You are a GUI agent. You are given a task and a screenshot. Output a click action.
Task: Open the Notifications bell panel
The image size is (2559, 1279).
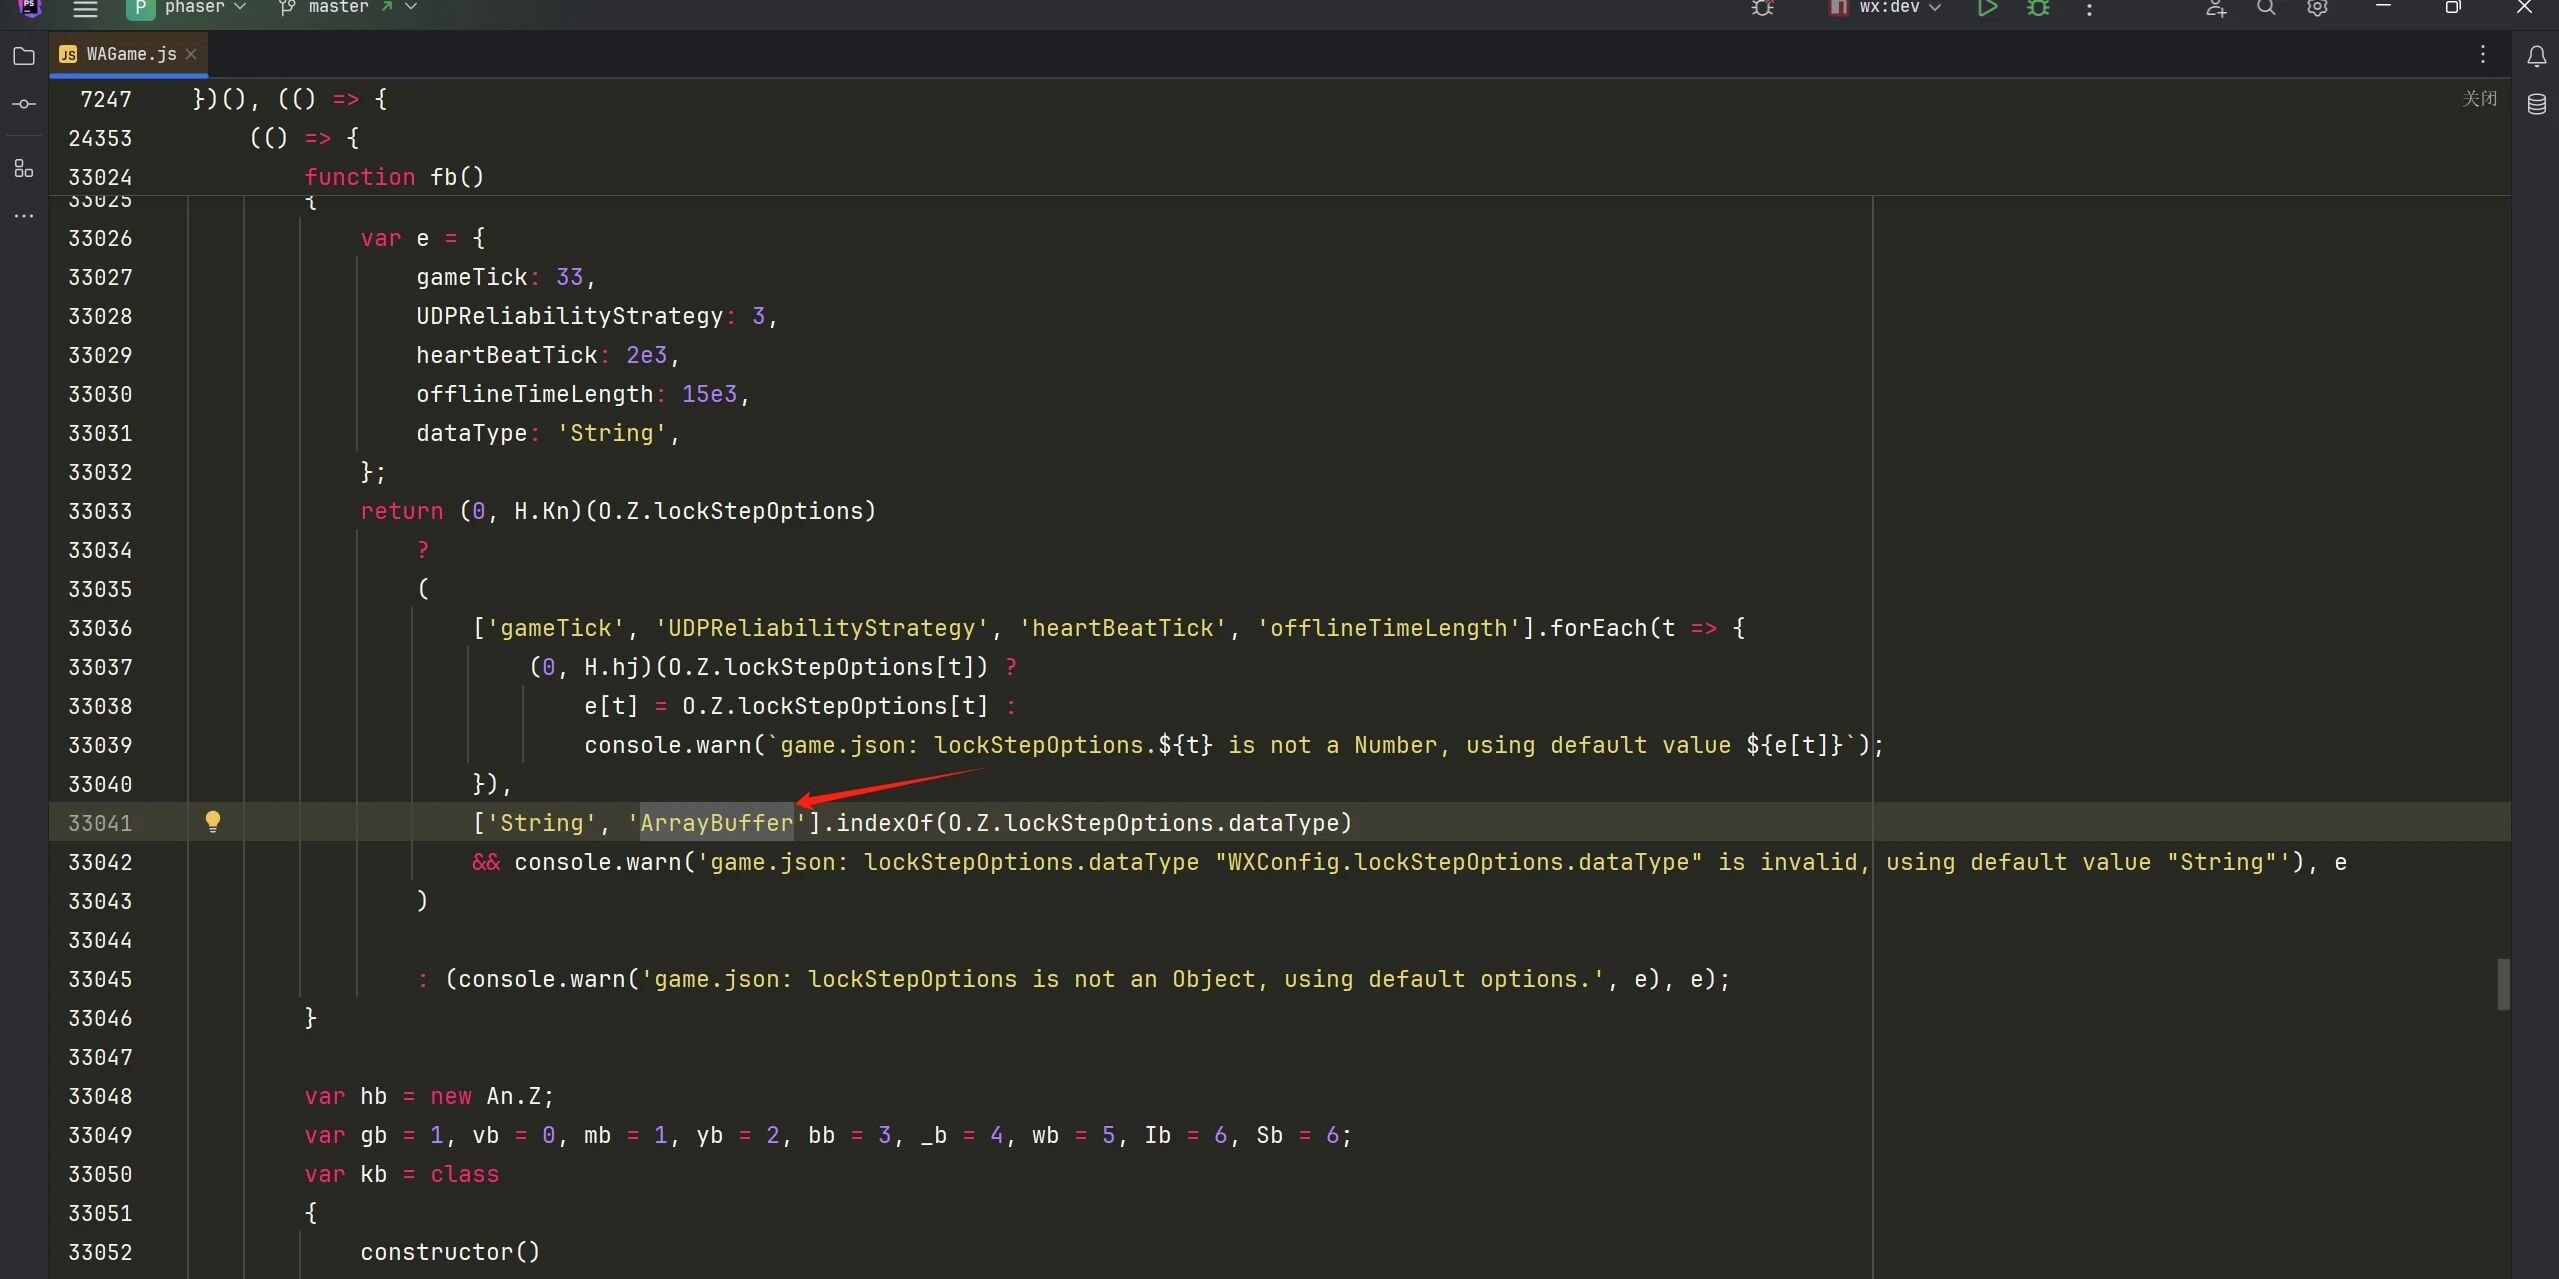2537,56
